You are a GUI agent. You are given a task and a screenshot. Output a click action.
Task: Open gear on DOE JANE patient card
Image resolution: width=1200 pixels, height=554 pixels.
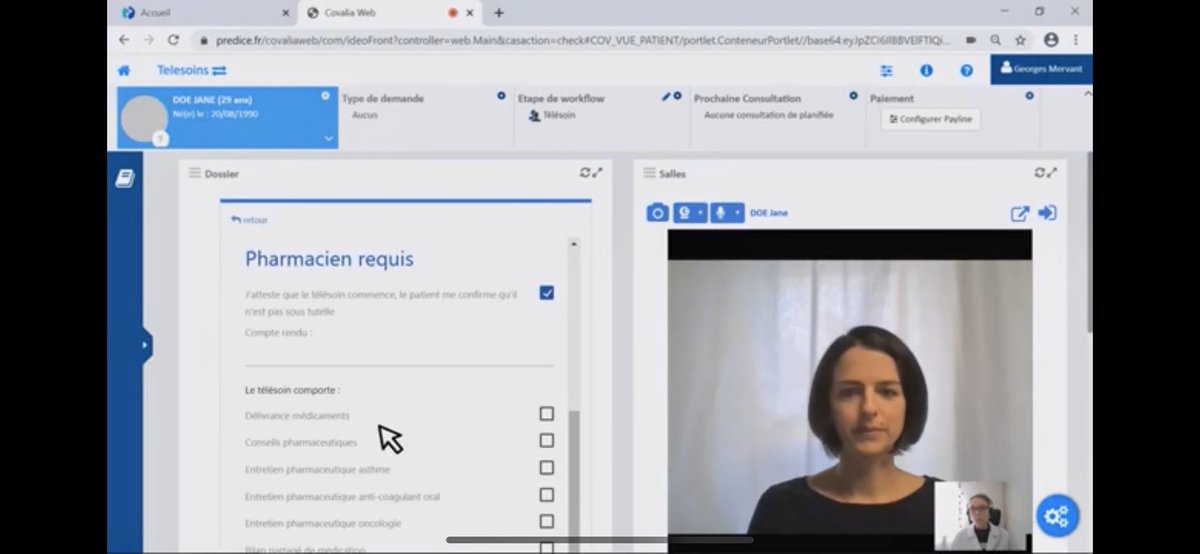click(325, 96)
